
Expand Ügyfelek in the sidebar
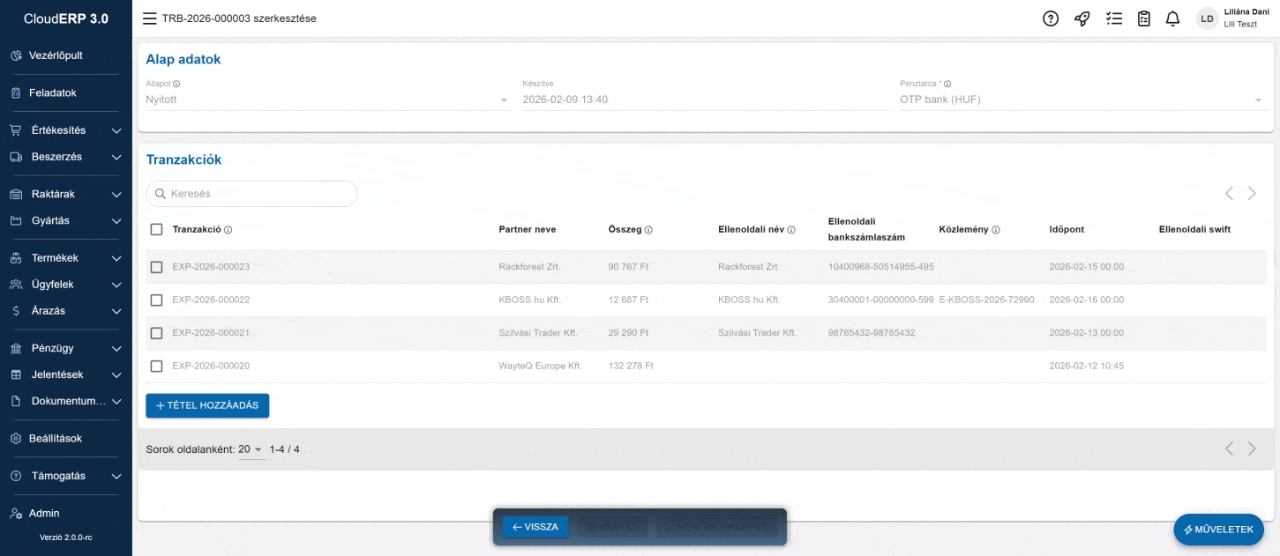pos(66,284)
